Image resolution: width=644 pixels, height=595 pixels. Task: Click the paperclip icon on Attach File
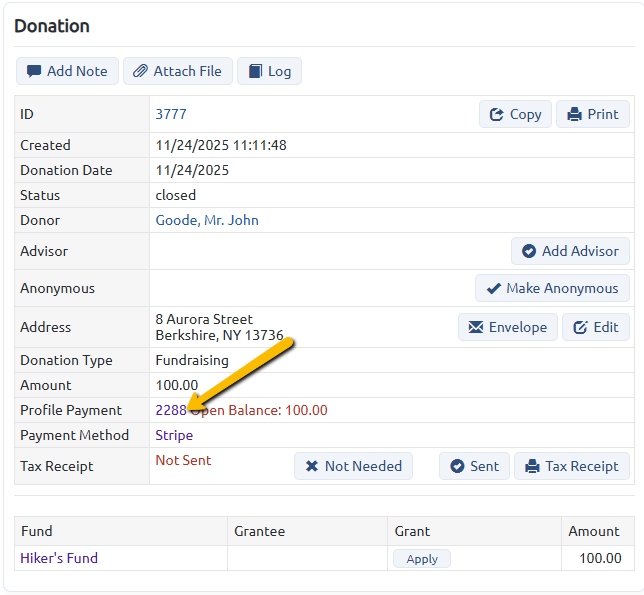coord(140,71)
